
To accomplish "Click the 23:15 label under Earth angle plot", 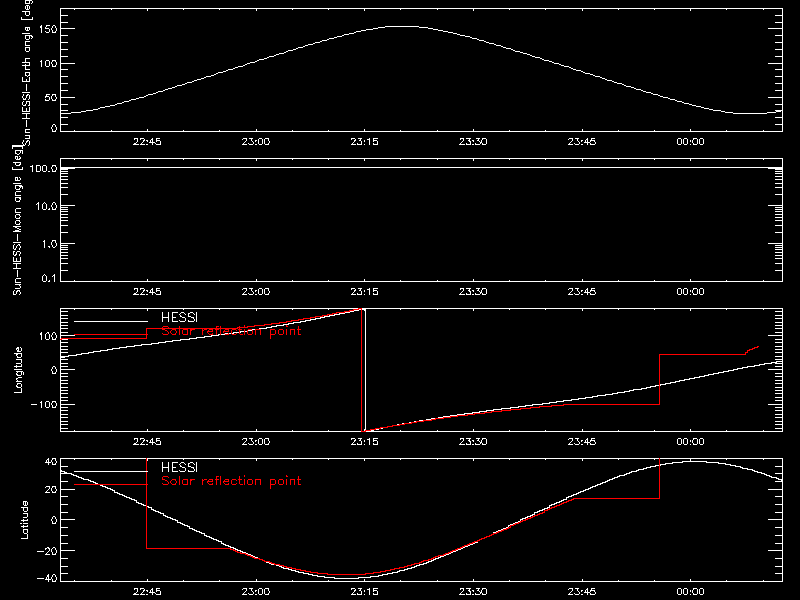I will coord(364,142).
